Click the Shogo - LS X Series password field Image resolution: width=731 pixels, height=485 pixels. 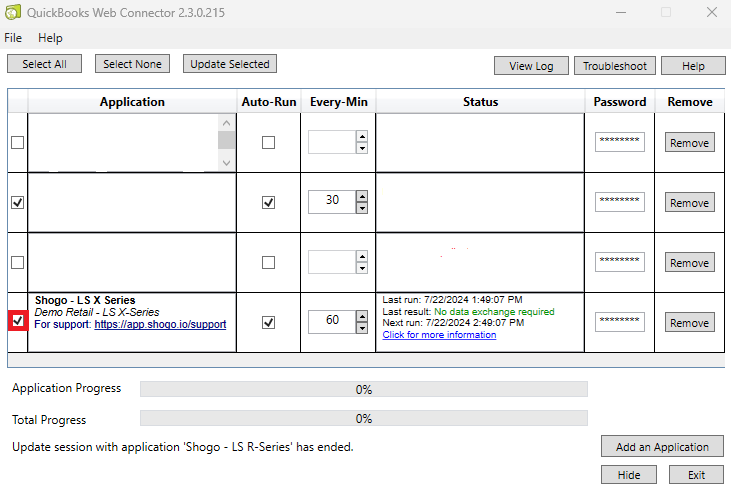pos(620,322)
